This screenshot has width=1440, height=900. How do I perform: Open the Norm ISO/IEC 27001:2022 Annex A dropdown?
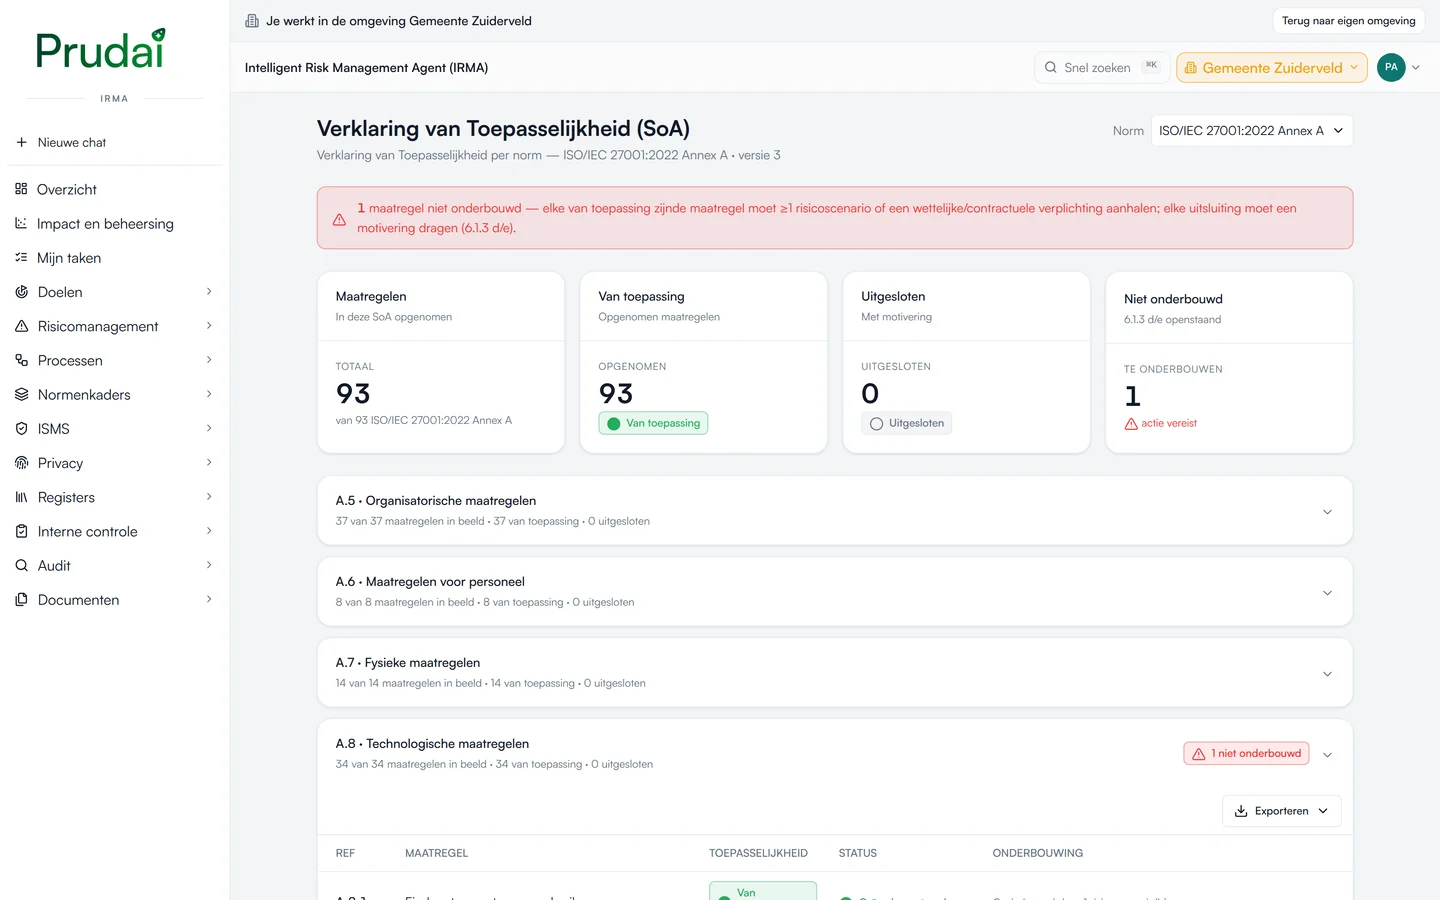click(1252, 131)
